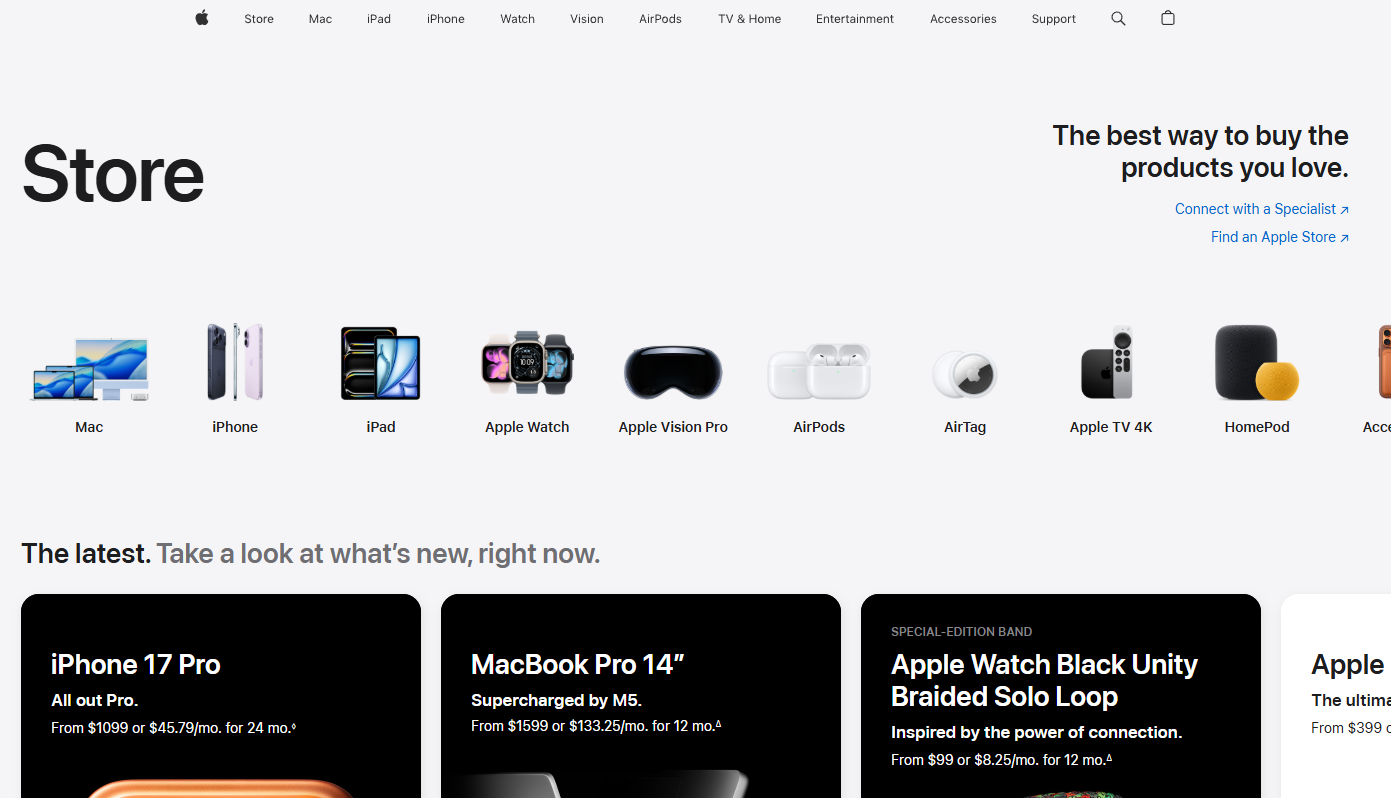Open the Store menu item

[x=259, y=19]
